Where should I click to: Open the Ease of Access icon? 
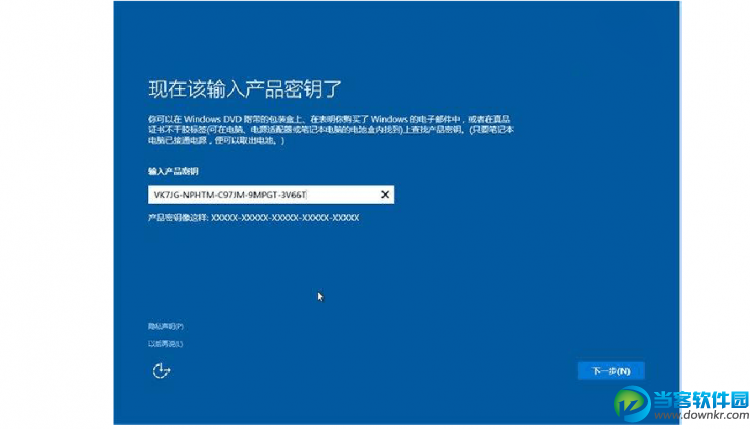(161, 371)
